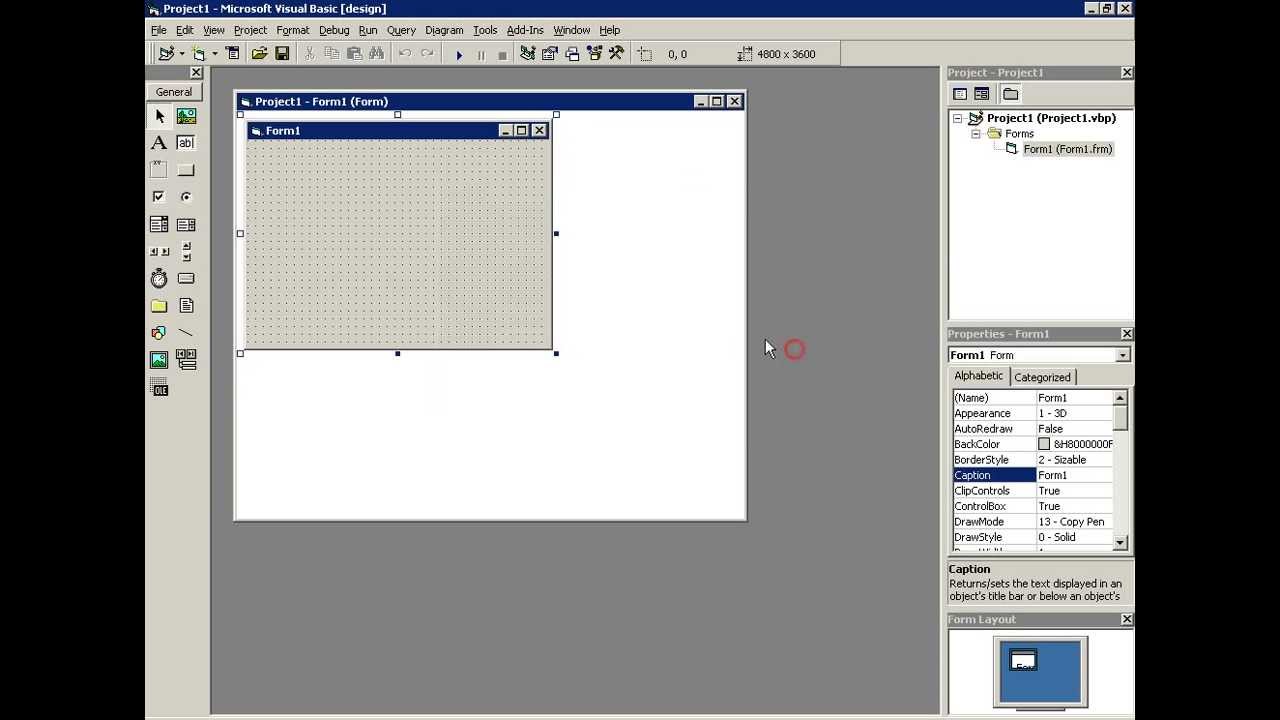Select the ListBox control tool
Image resolution: width=1280 pixels, height=720 pixels.
pyautogui.click(x=186, y=224)
